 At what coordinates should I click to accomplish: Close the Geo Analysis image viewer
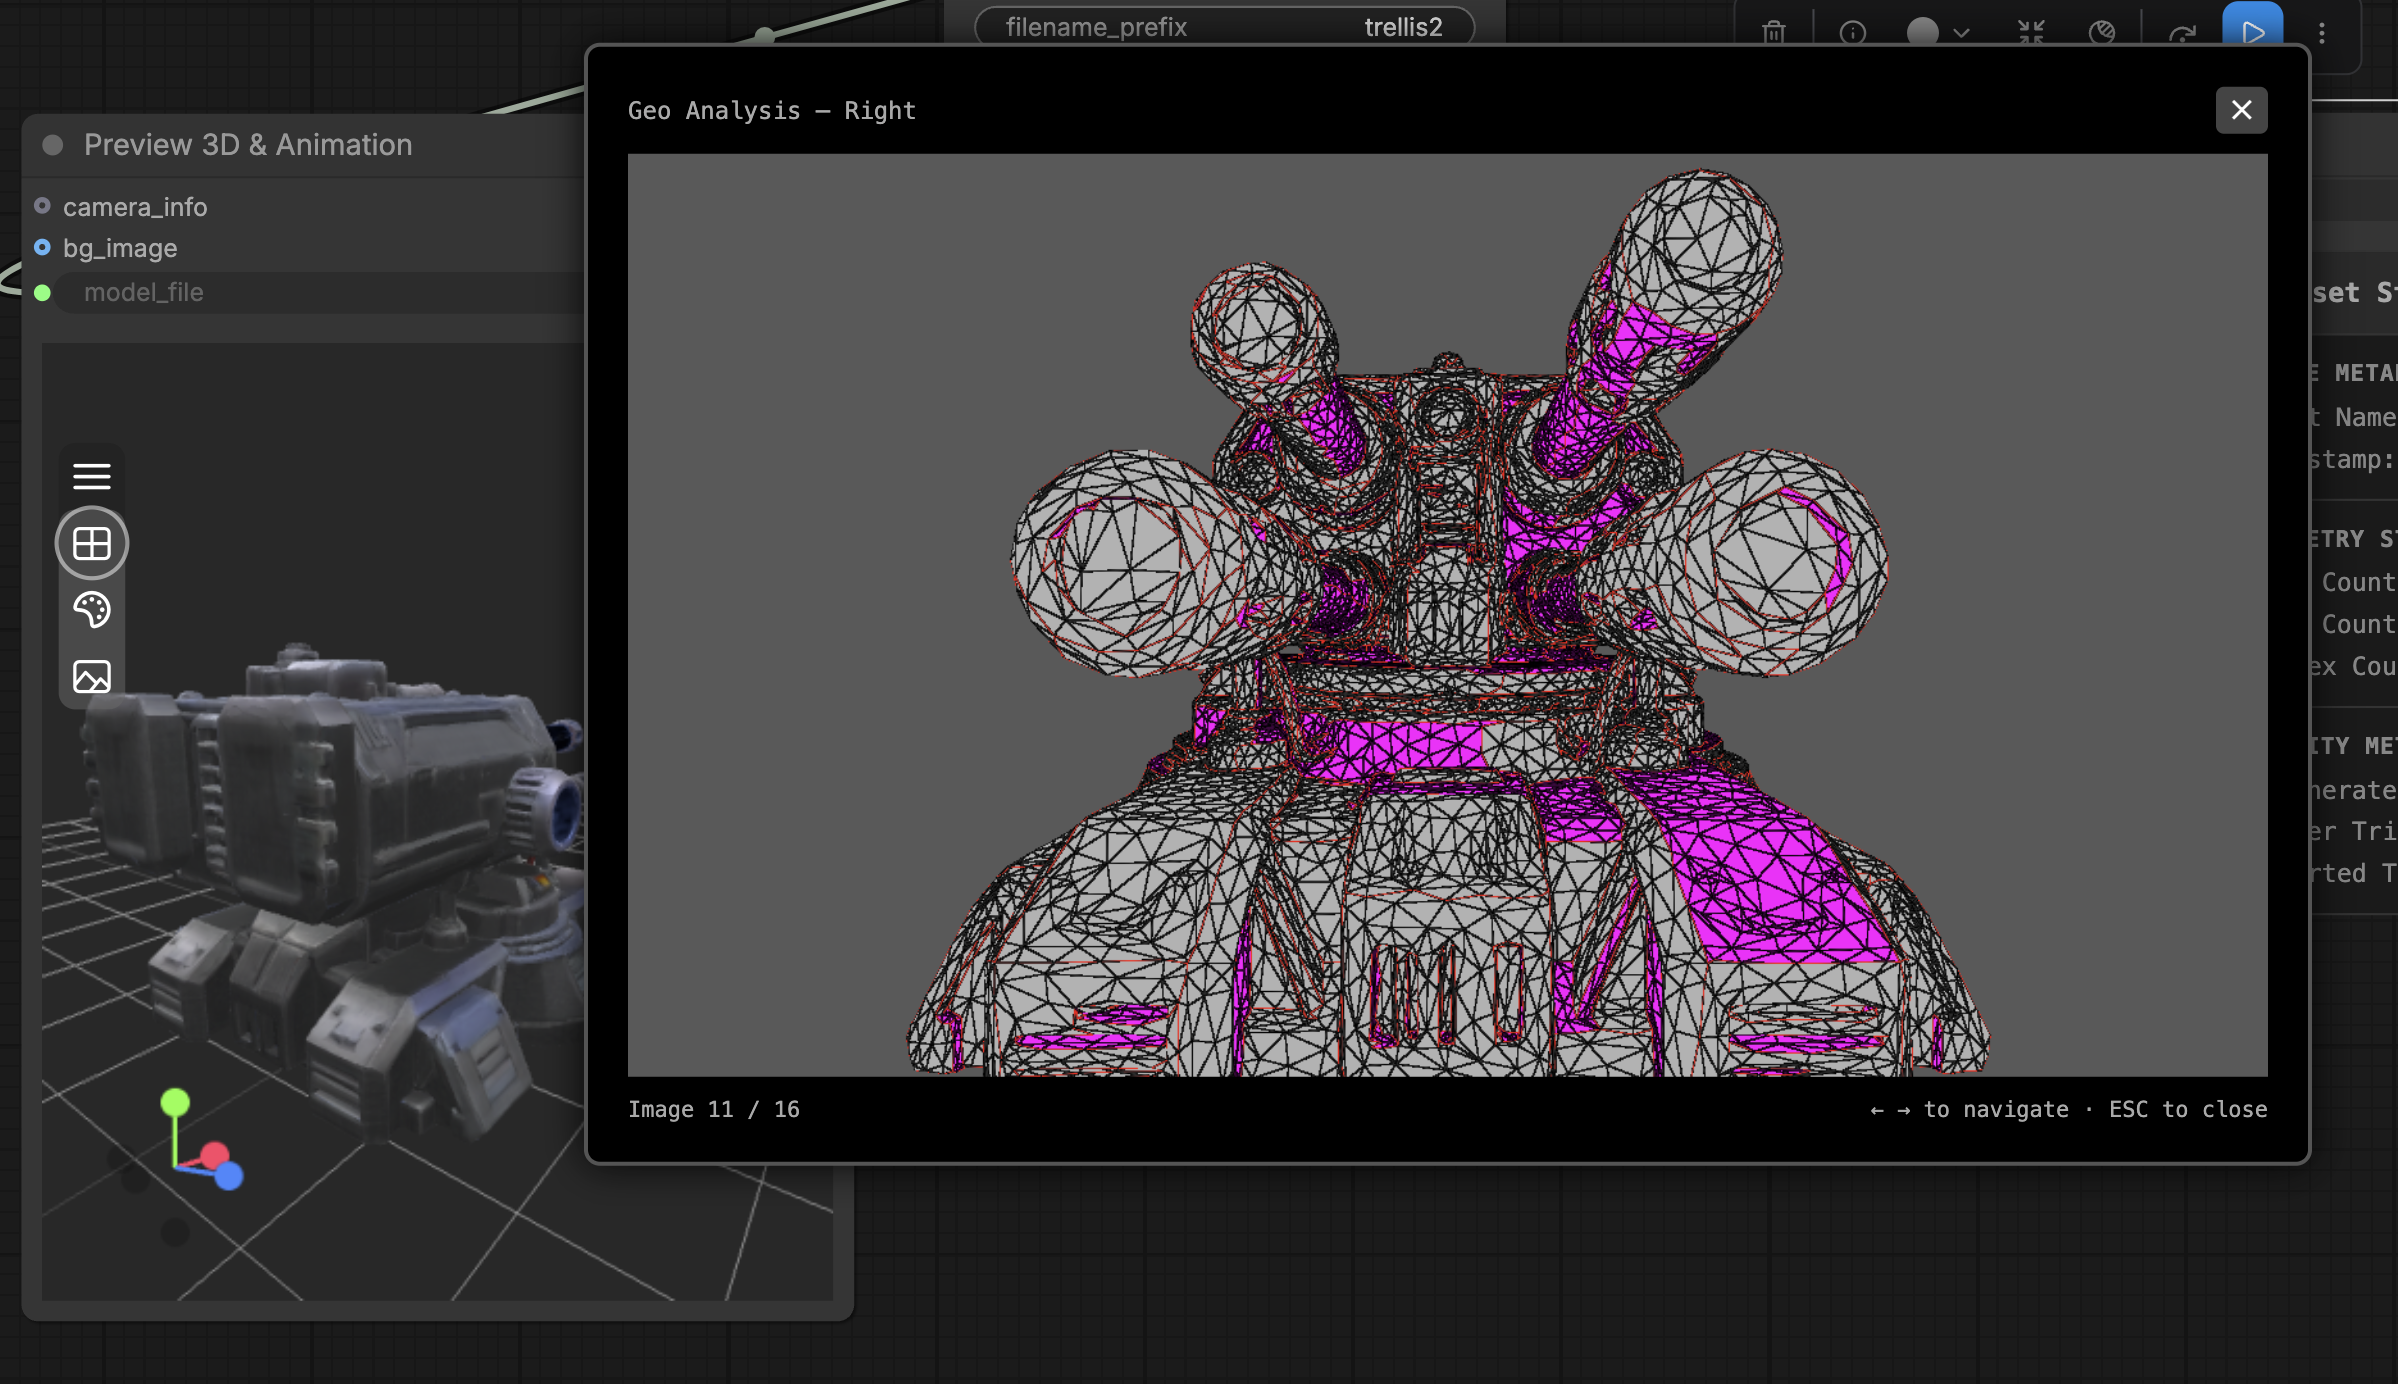[x=2241, y=110]
